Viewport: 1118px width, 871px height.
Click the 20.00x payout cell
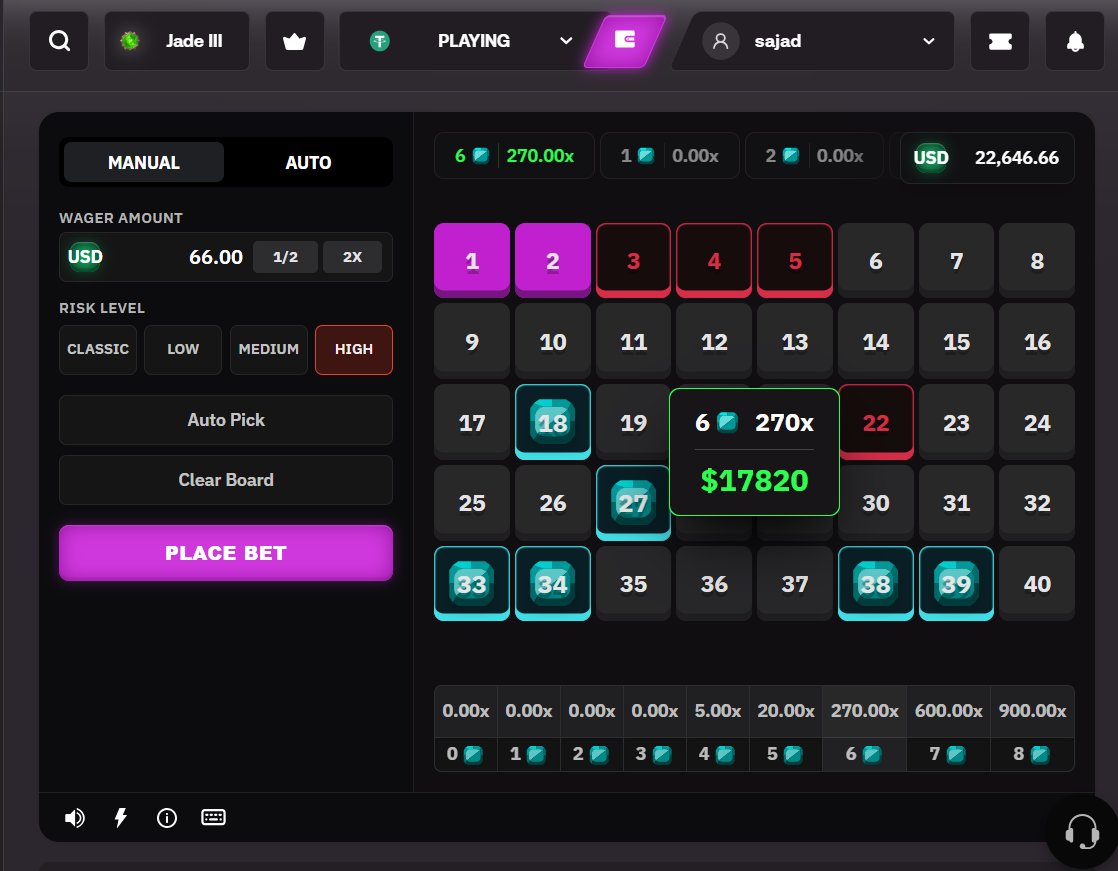point(786,711)
